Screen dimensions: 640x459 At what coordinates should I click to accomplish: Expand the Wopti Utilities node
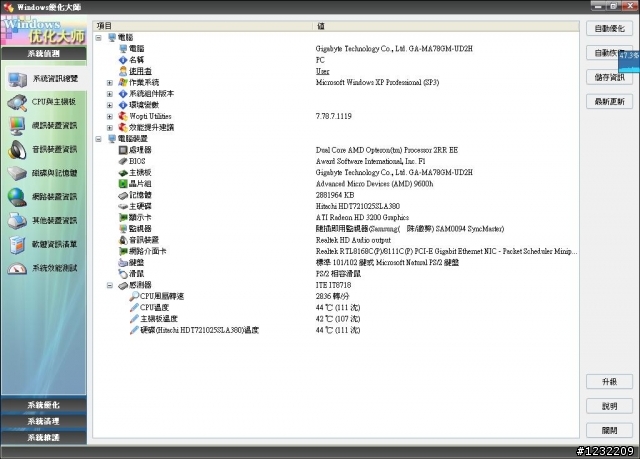[109, 117]
